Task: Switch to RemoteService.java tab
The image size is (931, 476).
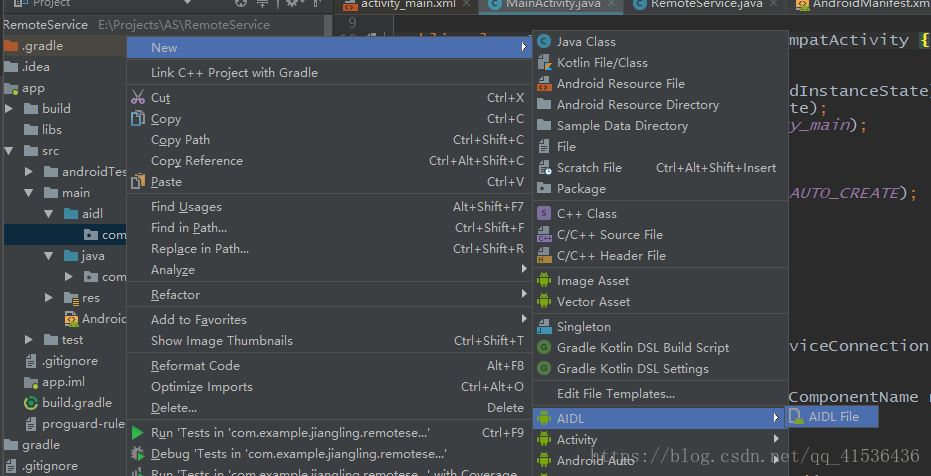Action: point(707,5)
